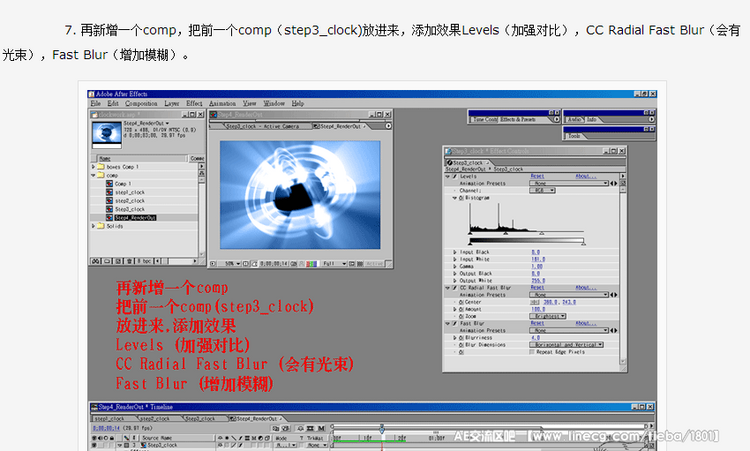Click the output white handle on the gradient bar
750x451 pixels.
pos(584,244)
